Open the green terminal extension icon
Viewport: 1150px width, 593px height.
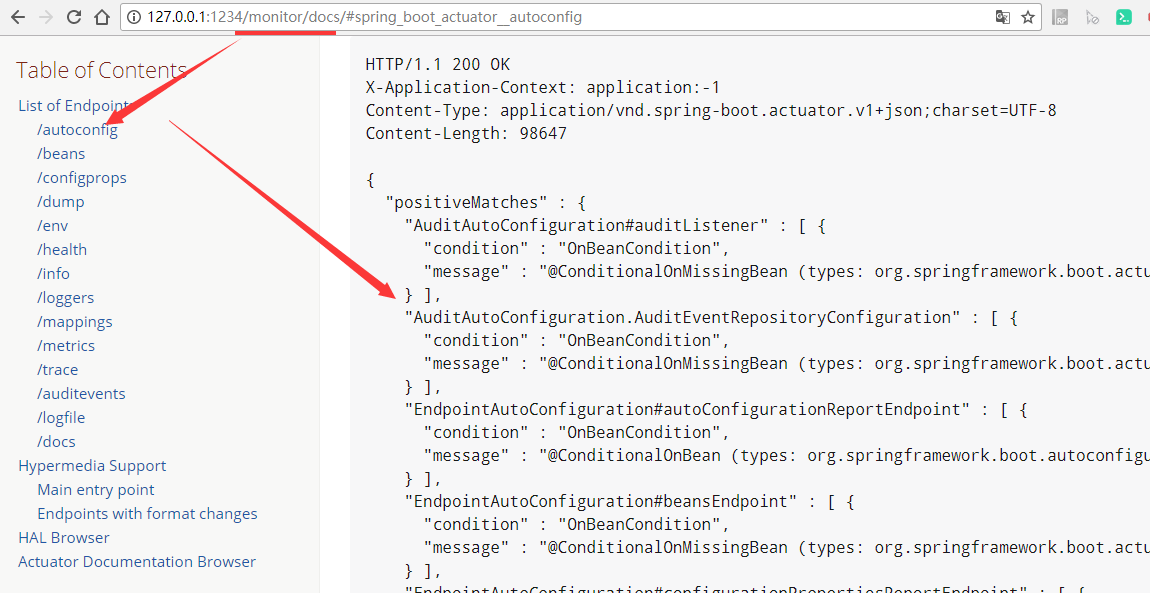point(1124,18)
